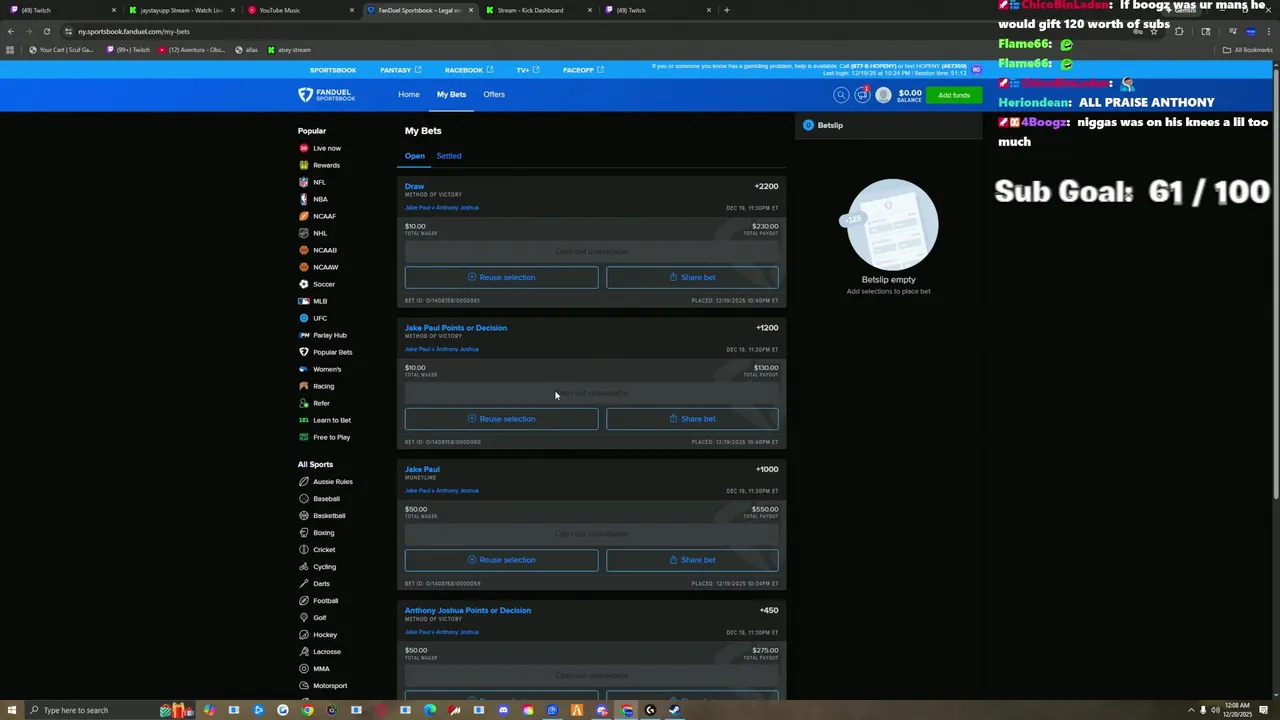
Task: Click the browser address bar
Action: point(600,31)
